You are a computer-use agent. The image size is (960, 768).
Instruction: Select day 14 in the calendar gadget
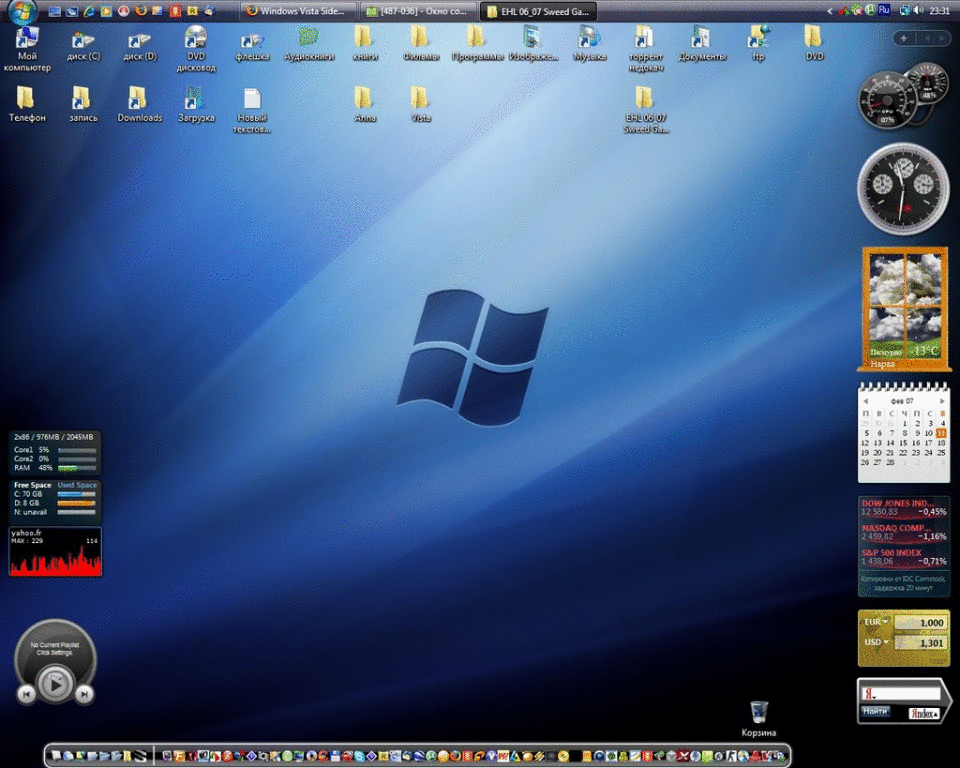(x=891, y=443)
